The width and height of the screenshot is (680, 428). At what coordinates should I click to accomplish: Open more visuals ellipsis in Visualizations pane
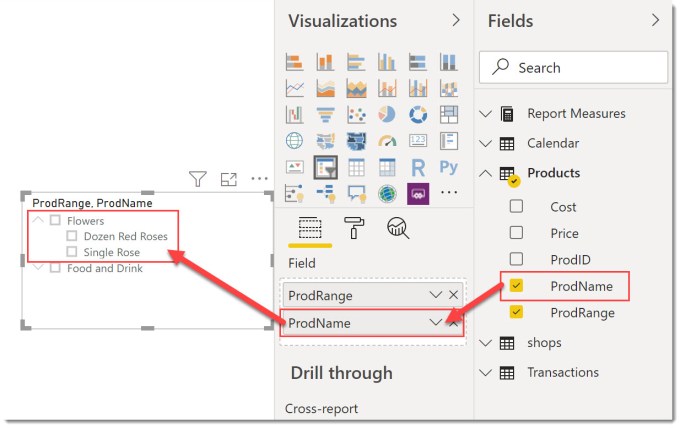click(x=448, y=192)
